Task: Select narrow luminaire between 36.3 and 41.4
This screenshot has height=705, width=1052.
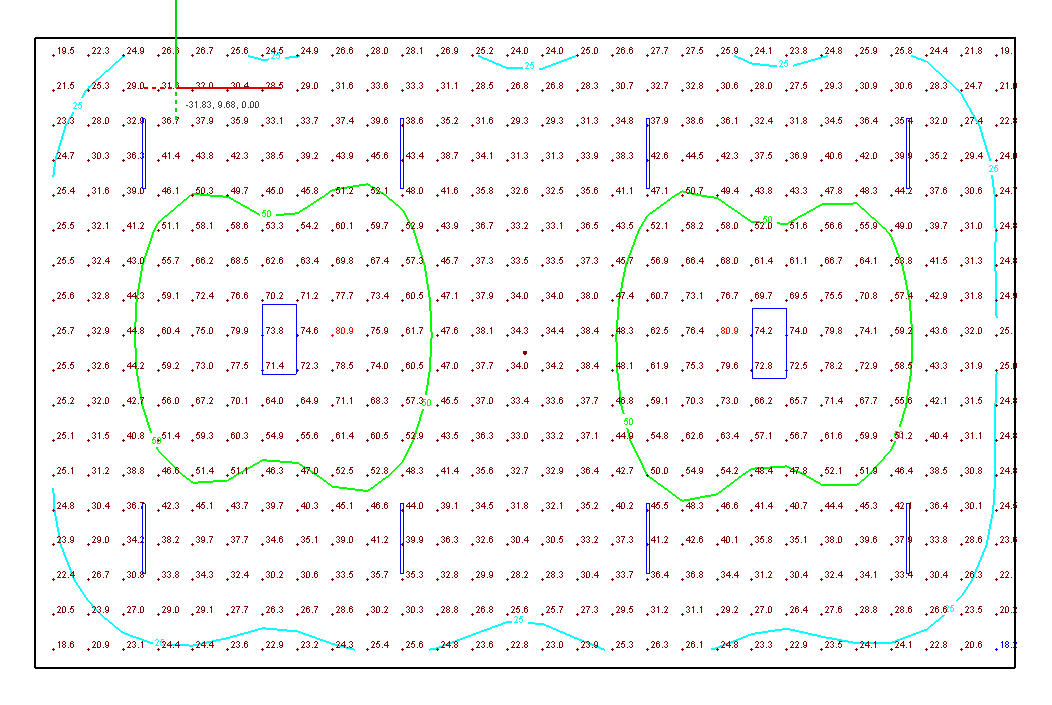Action: (x=144, y=154)
